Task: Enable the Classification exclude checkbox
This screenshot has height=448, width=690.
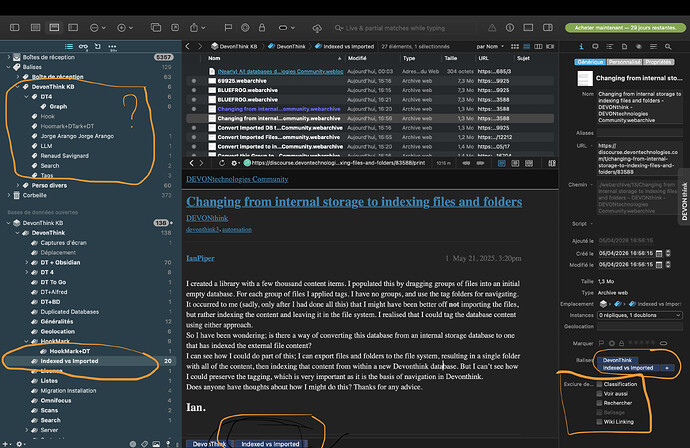Action: point(599,384)
